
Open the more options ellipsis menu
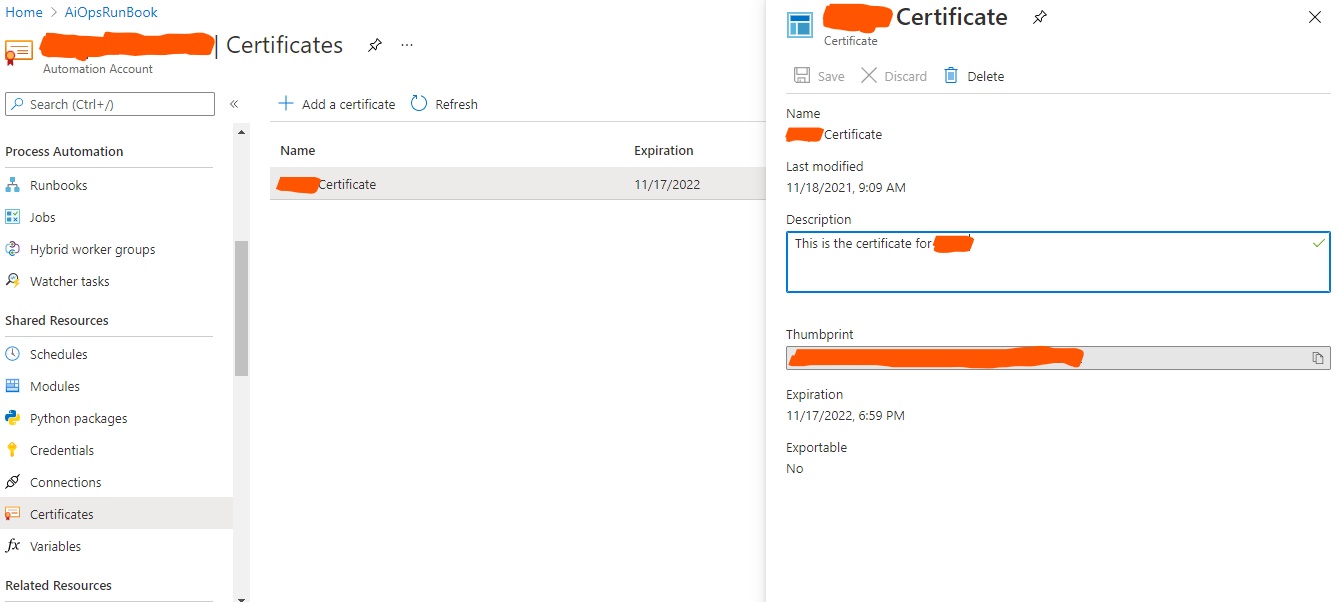pyautogui.click(x=407, y=45)
